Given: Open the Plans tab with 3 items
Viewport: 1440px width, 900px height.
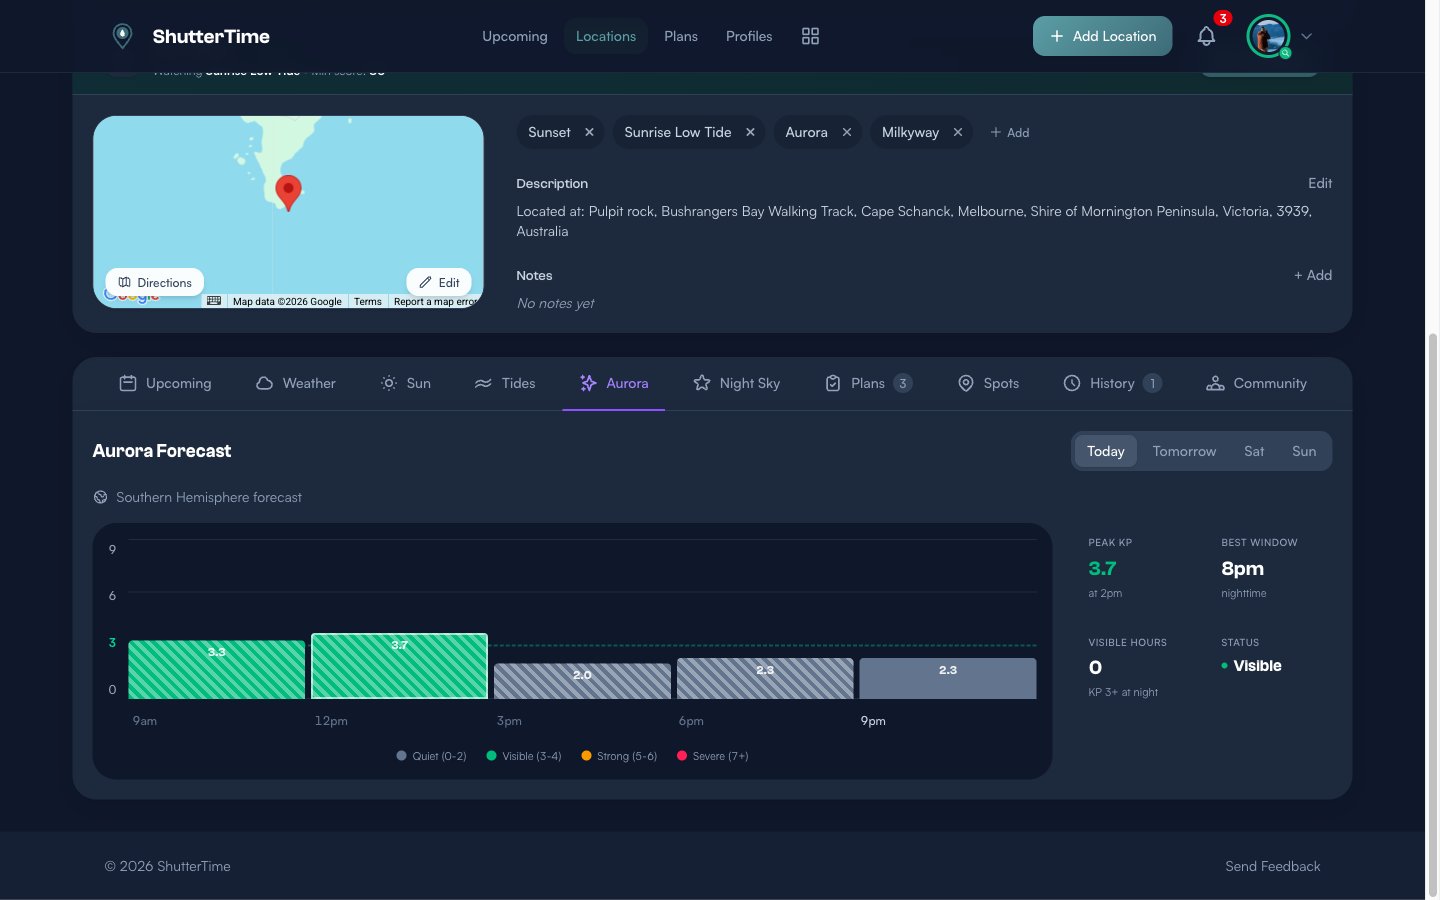Looking at the screenshot, I should [x=868, y=383].
